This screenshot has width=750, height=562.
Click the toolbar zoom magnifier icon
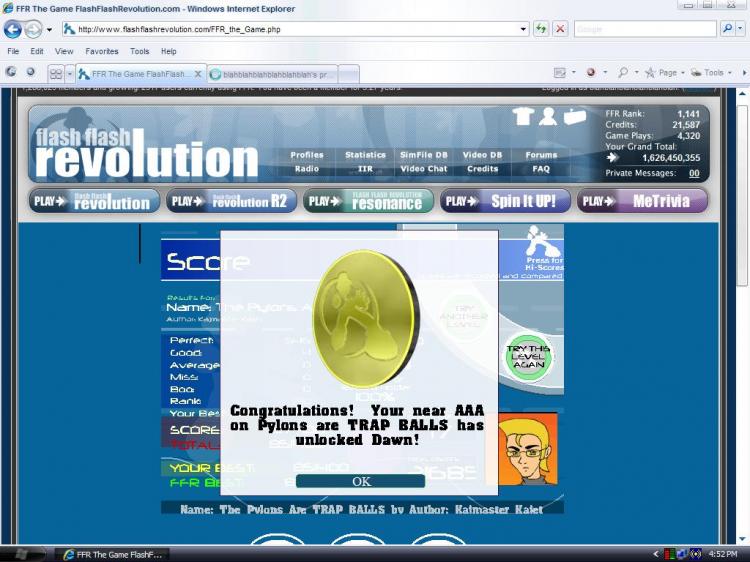(623, 73)
